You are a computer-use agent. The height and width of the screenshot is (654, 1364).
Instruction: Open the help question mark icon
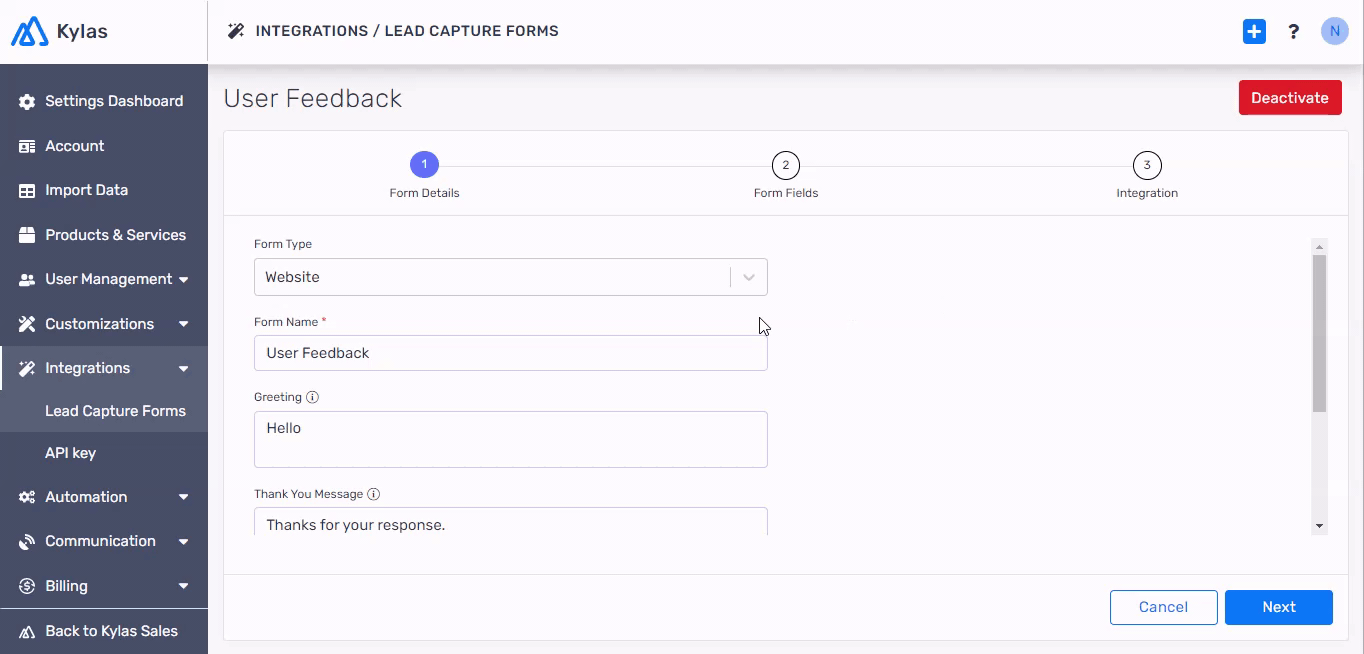pos(1293,32)
